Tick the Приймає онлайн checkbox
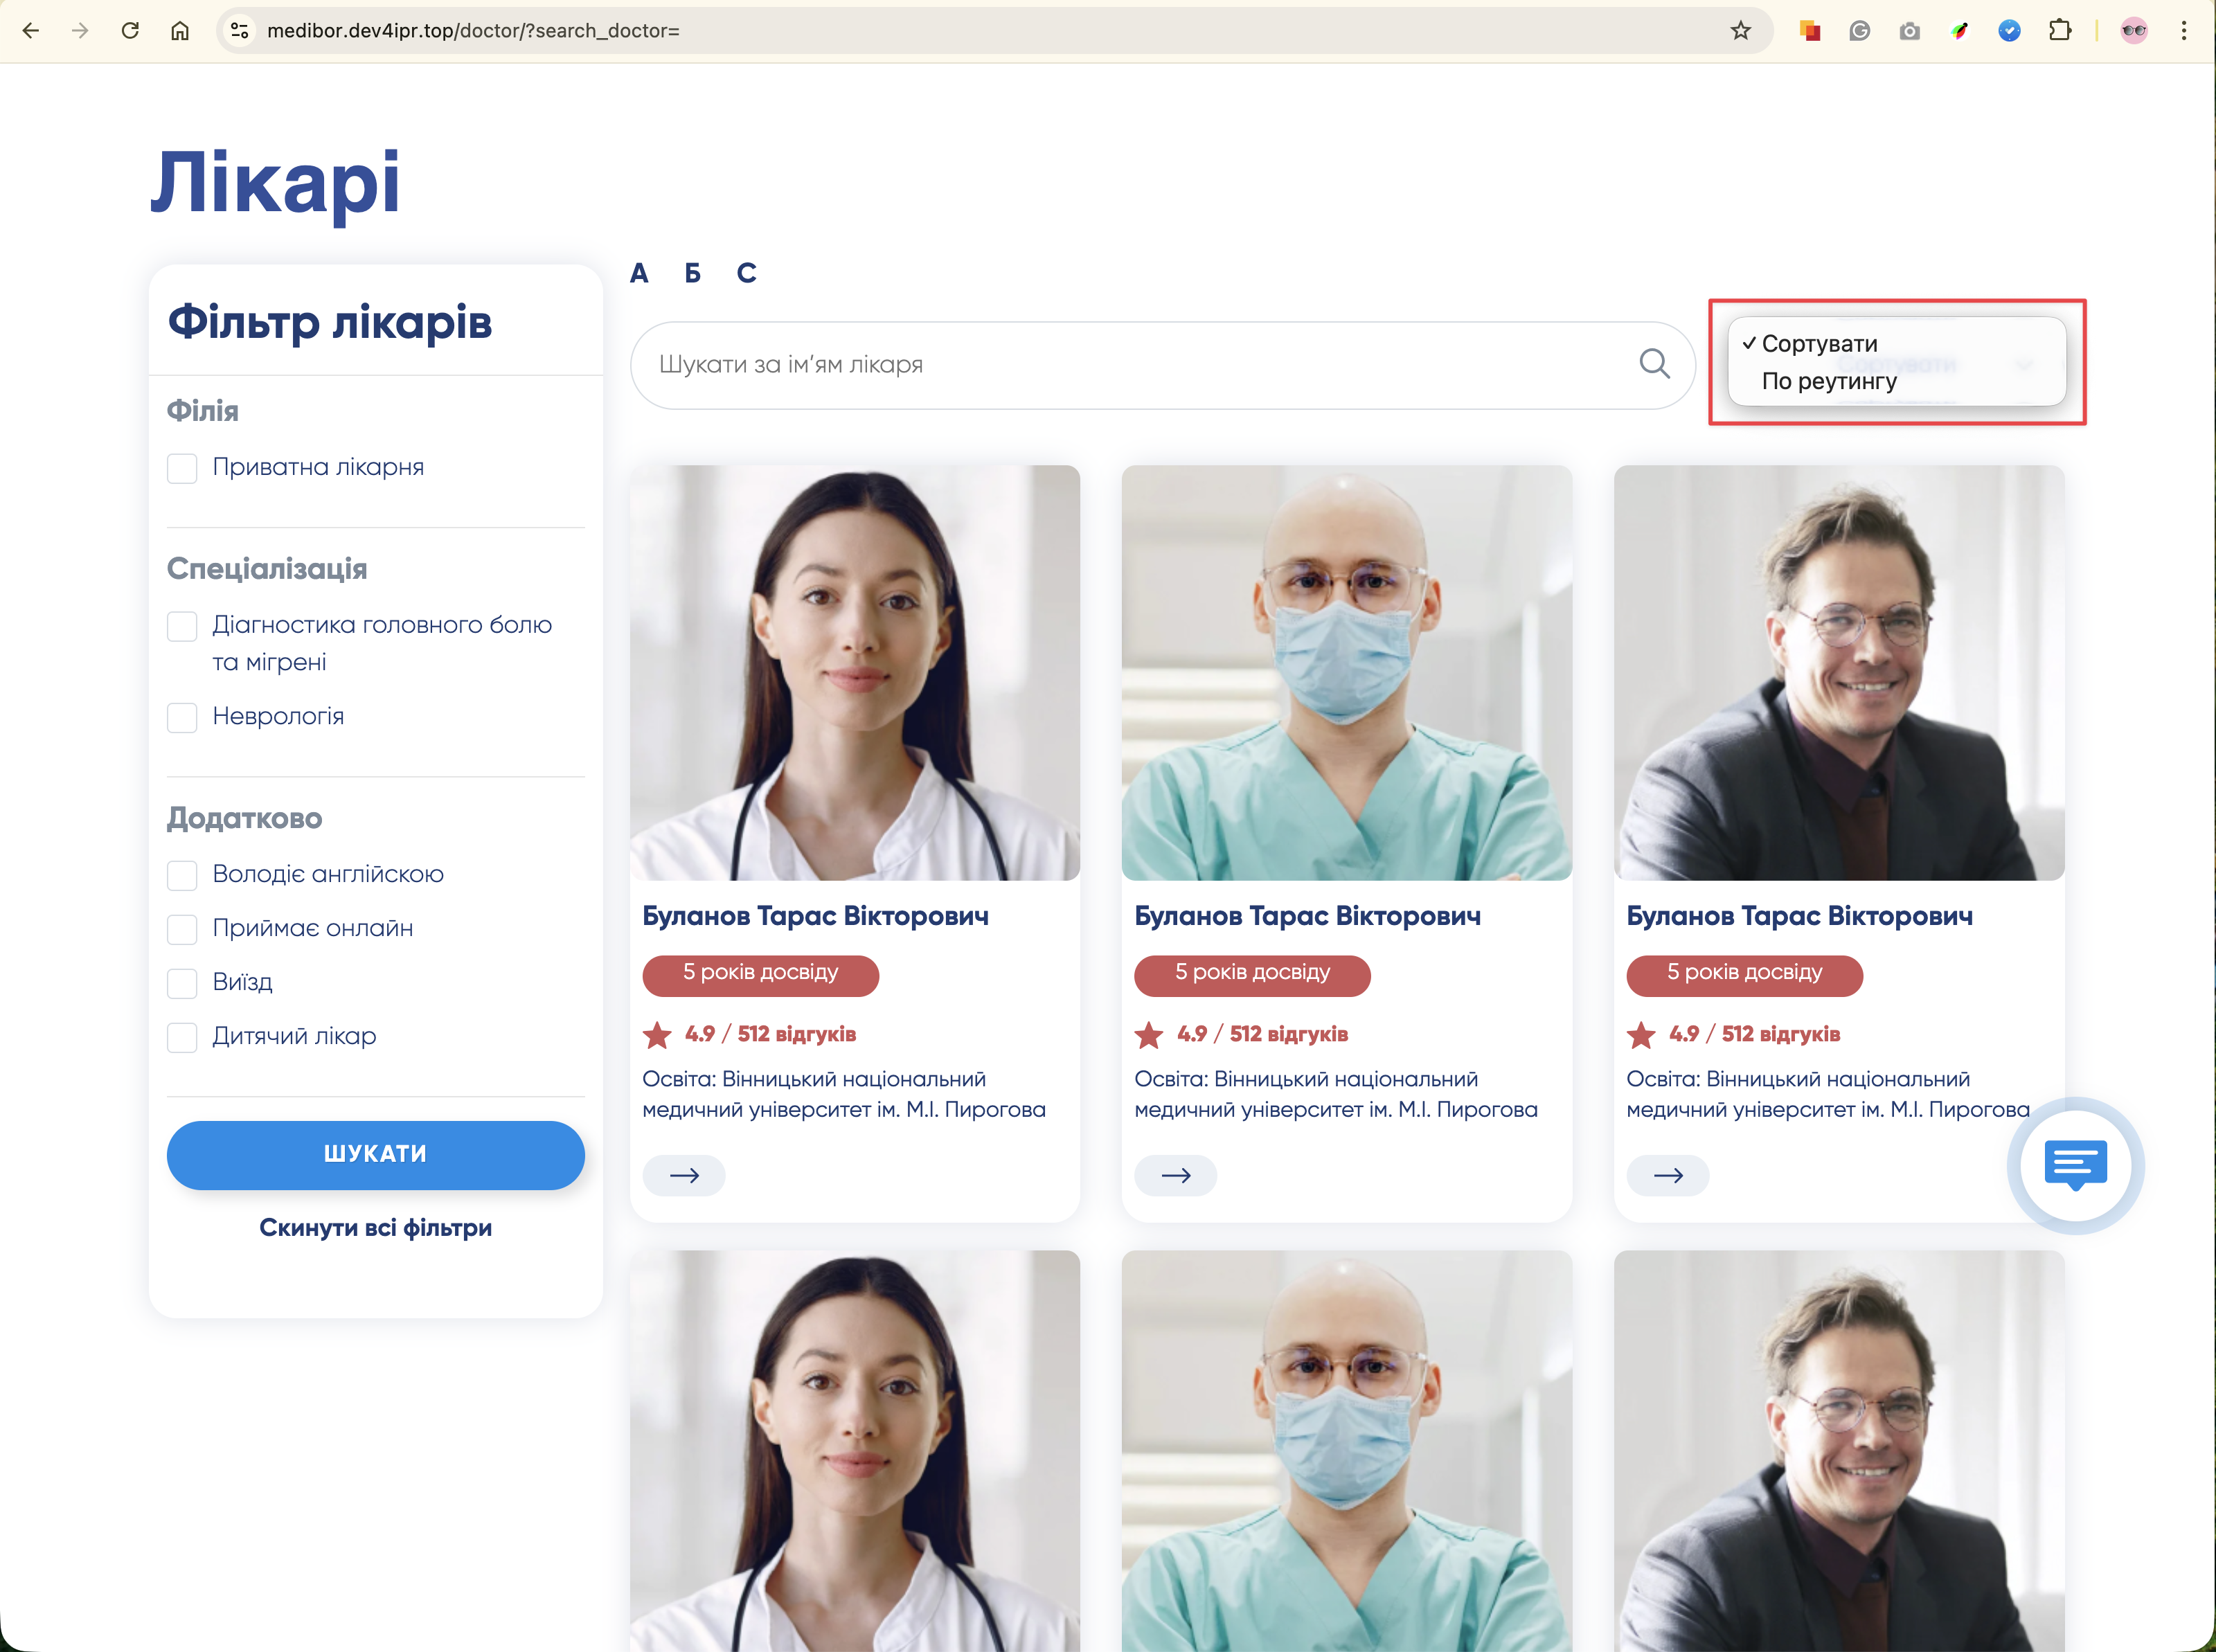The height and width of the screenshot is (1652, 2216). coord(182,929)
